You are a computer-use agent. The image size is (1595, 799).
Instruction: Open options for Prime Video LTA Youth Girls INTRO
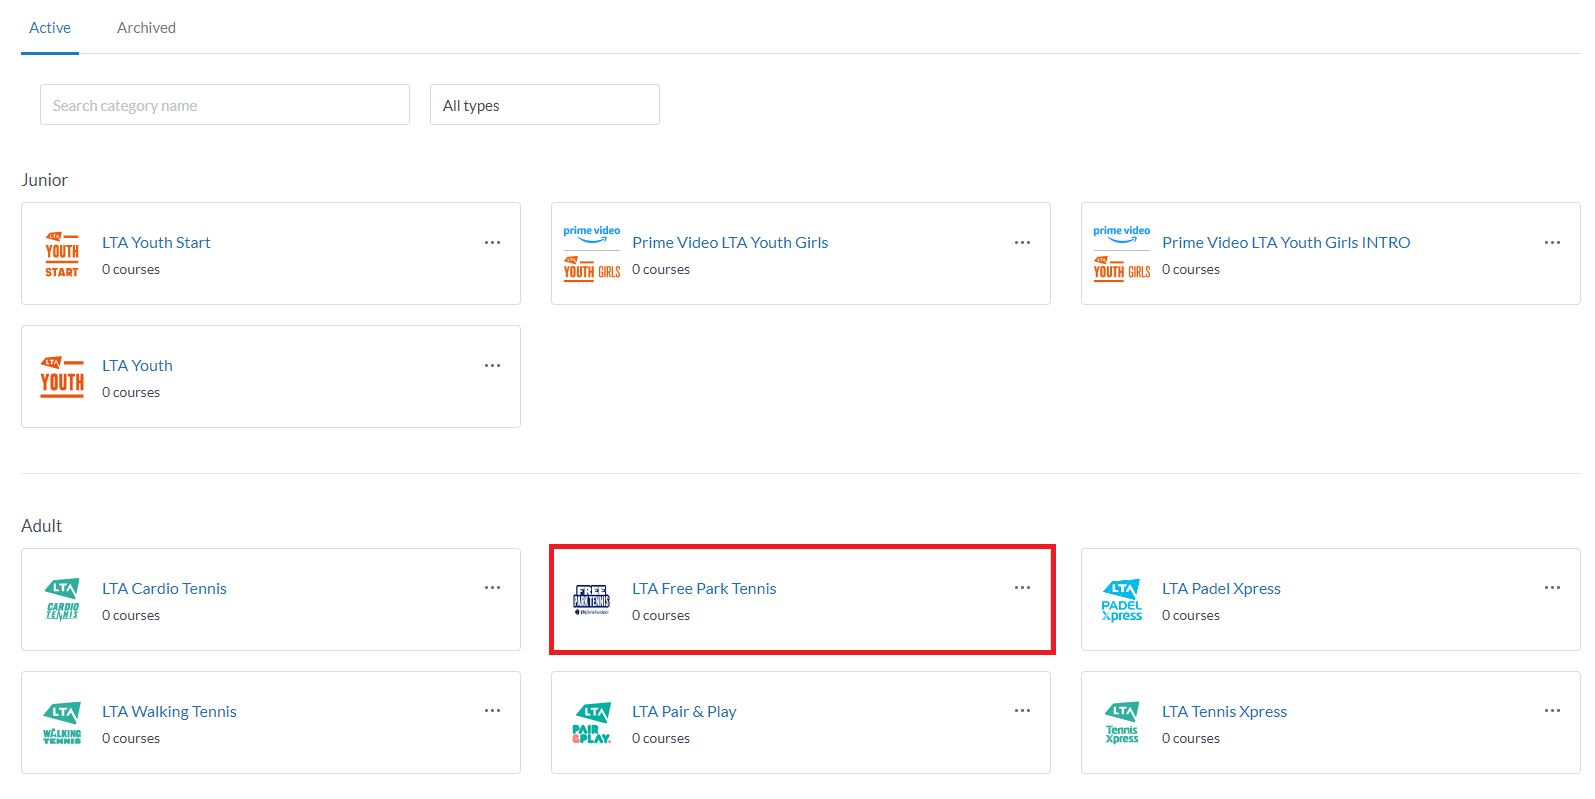(x=1552, y=242)
